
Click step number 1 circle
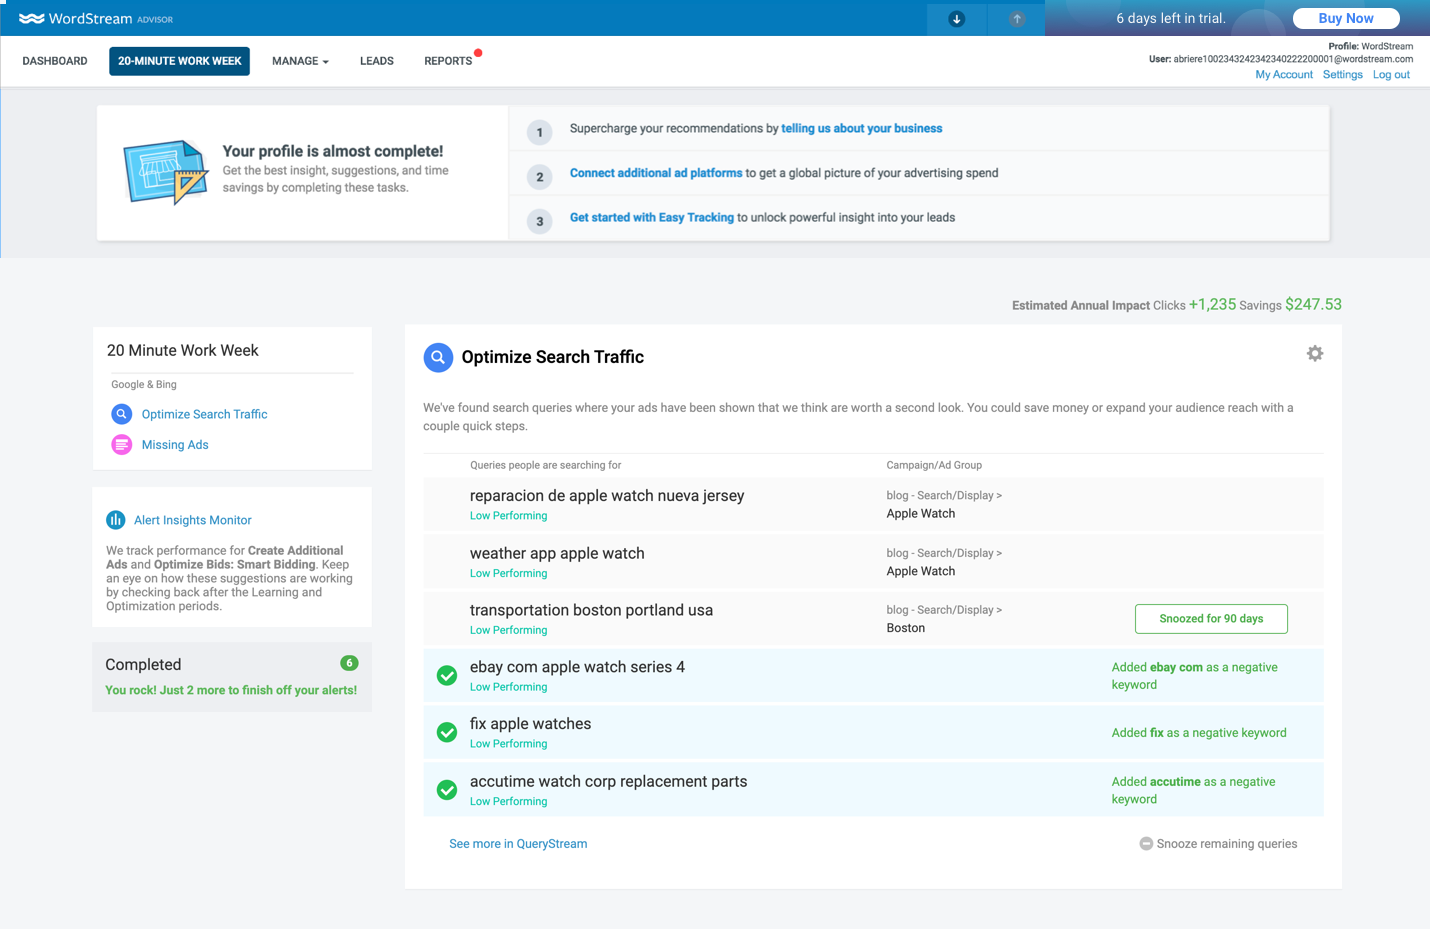540,132
